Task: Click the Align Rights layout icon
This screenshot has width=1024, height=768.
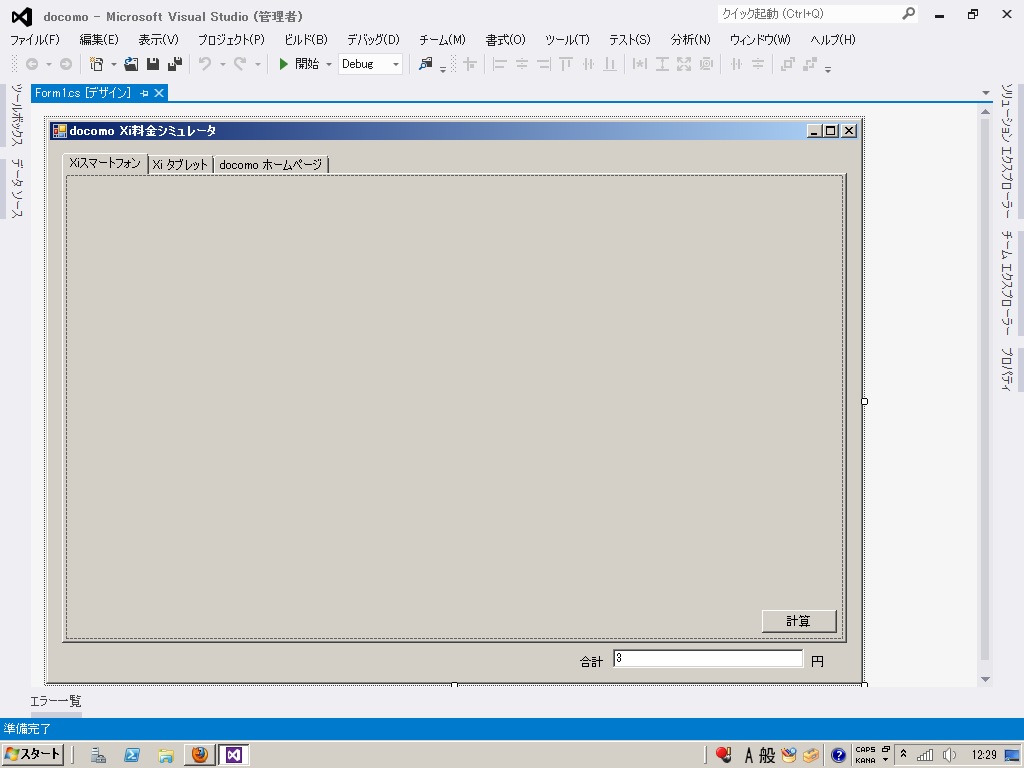Action: tap(544, 64)
